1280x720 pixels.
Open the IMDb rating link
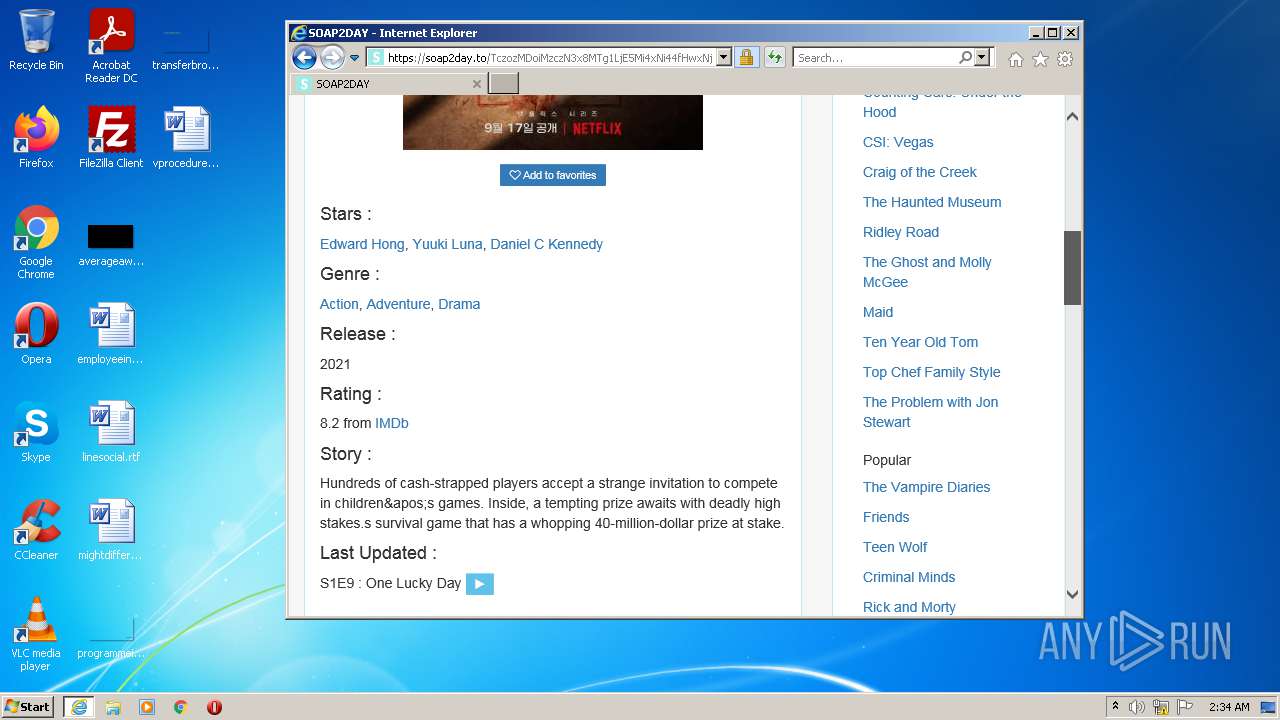tap(392, 423)
